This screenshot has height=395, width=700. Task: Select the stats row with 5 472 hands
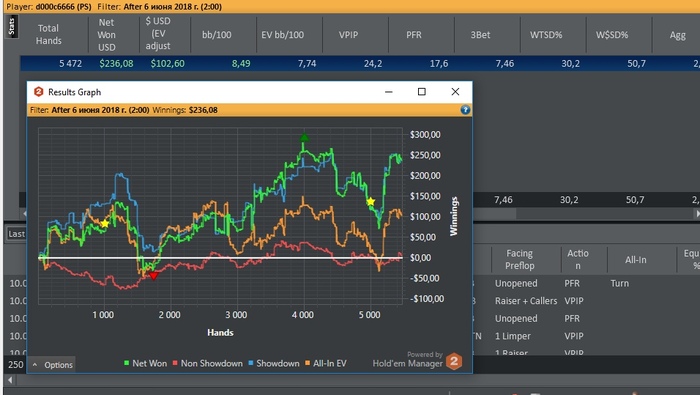coord(360,63)
